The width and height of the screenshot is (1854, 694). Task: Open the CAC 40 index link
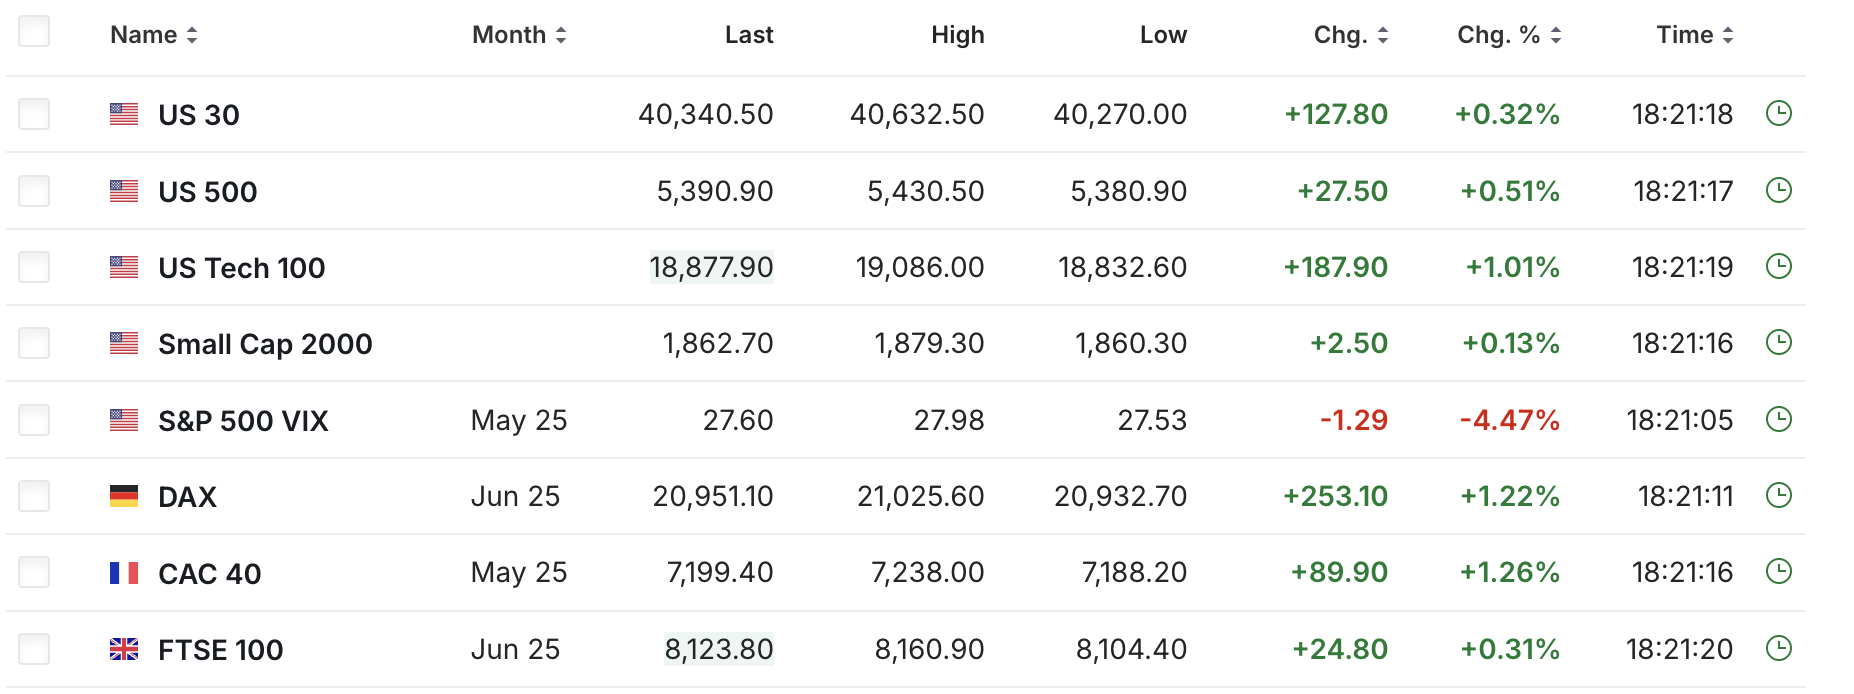tap(209, 574)
